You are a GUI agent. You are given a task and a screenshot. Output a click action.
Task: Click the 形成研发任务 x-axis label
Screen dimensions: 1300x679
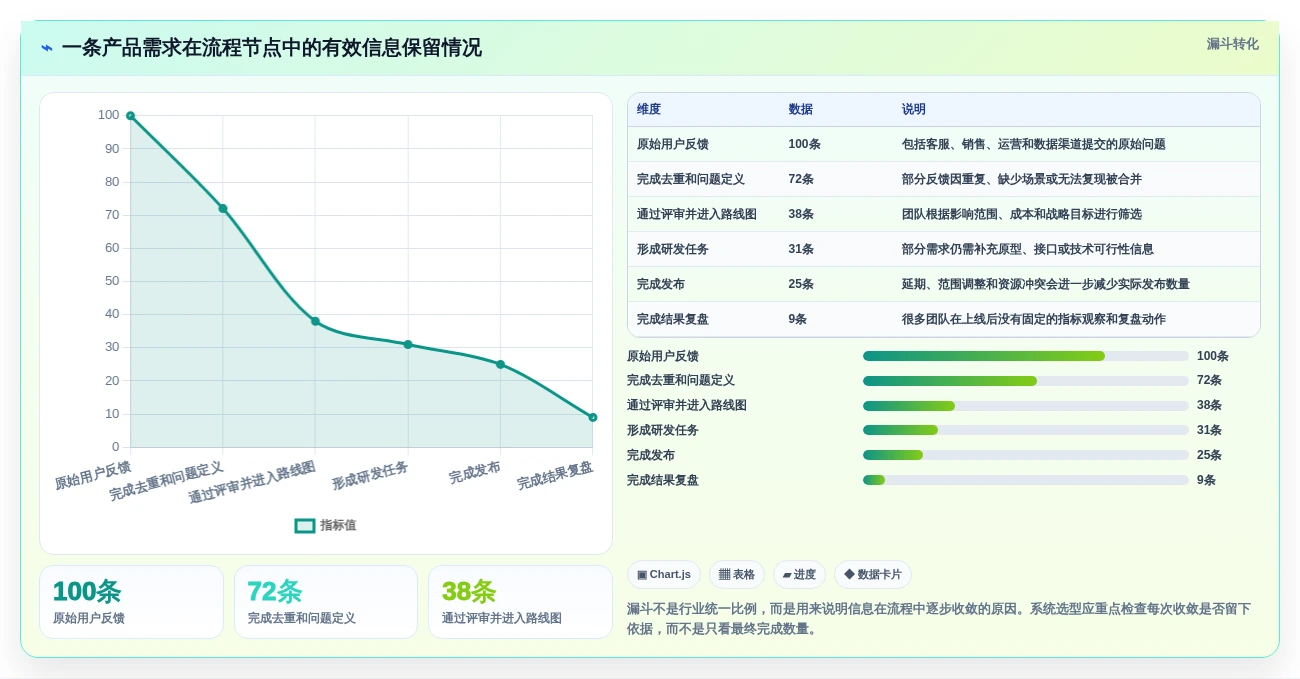370,476
